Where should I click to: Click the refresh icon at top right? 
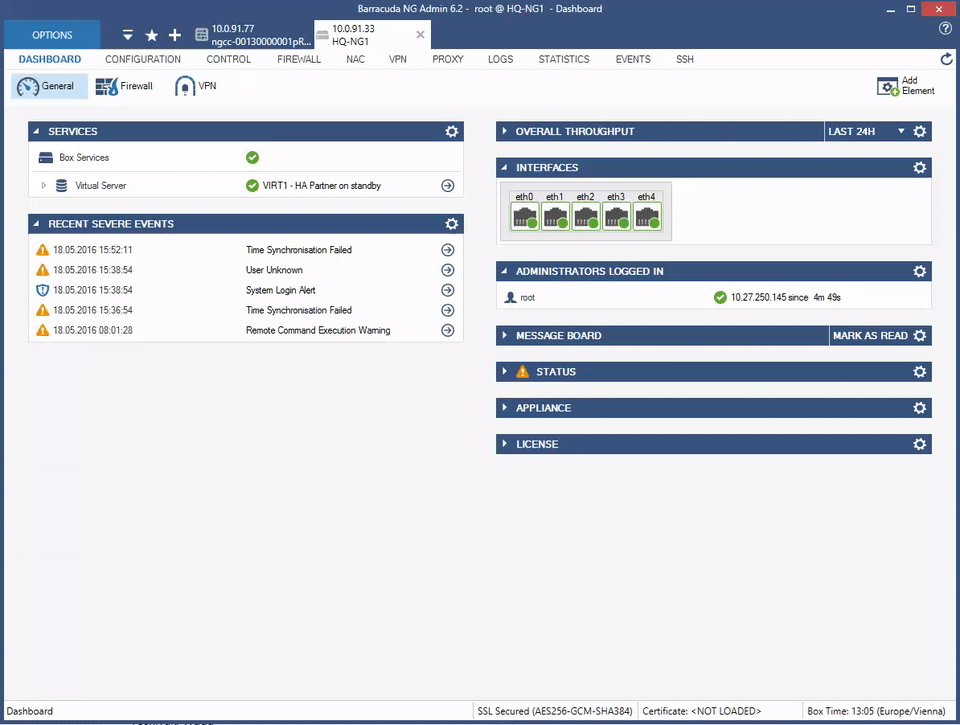pyautogui.click(x=946, y=59)
